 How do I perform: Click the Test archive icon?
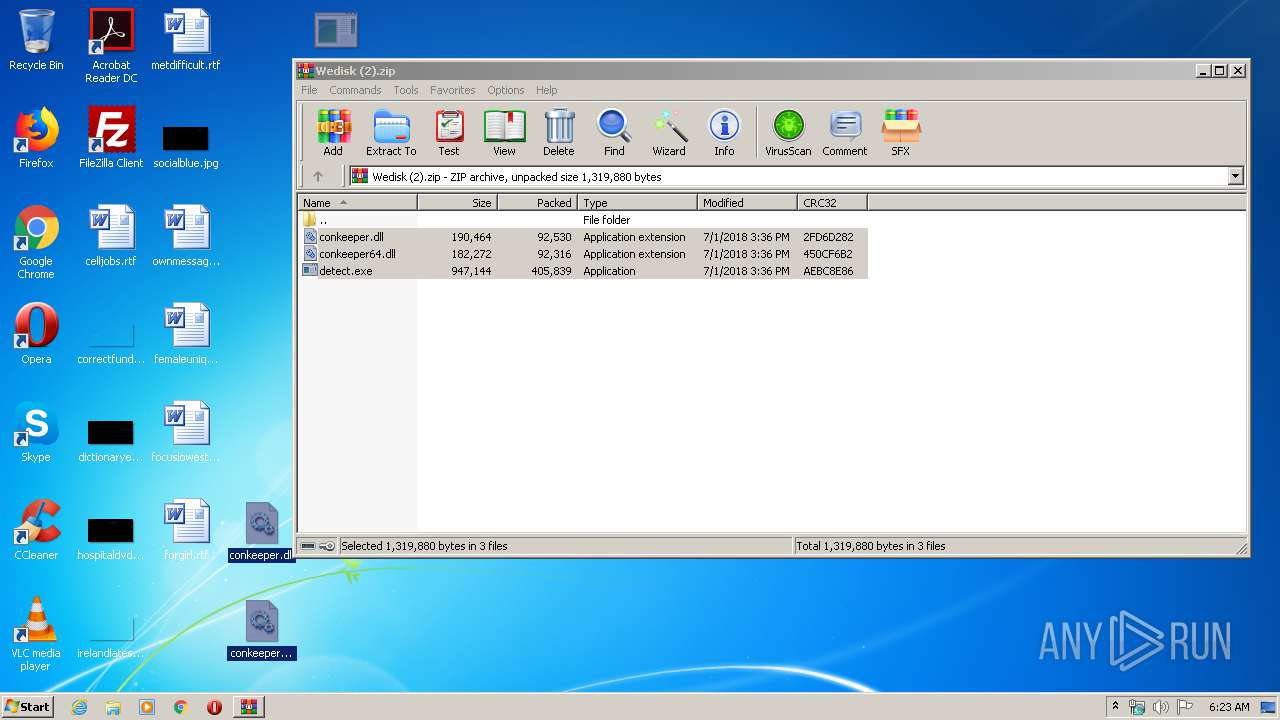point(449,133)
